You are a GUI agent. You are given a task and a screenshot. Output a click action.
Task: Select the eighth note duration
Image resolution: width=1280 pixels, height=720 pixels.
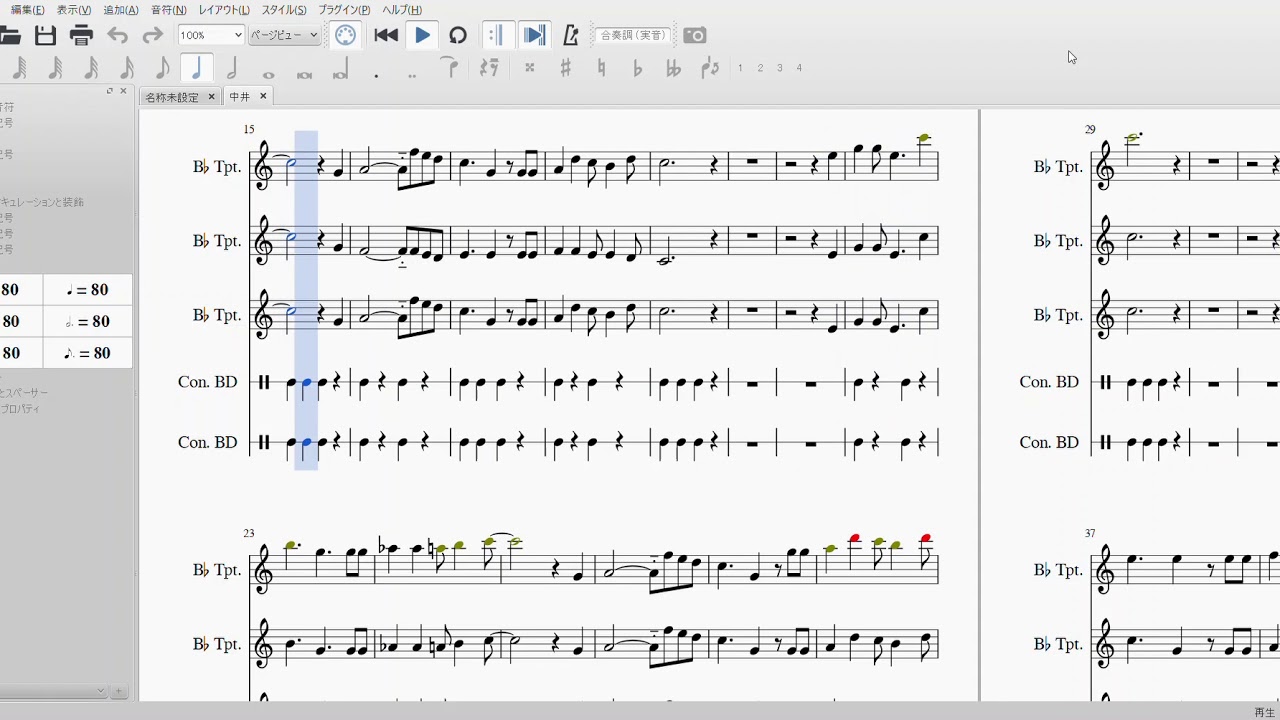tap(162, 69)
